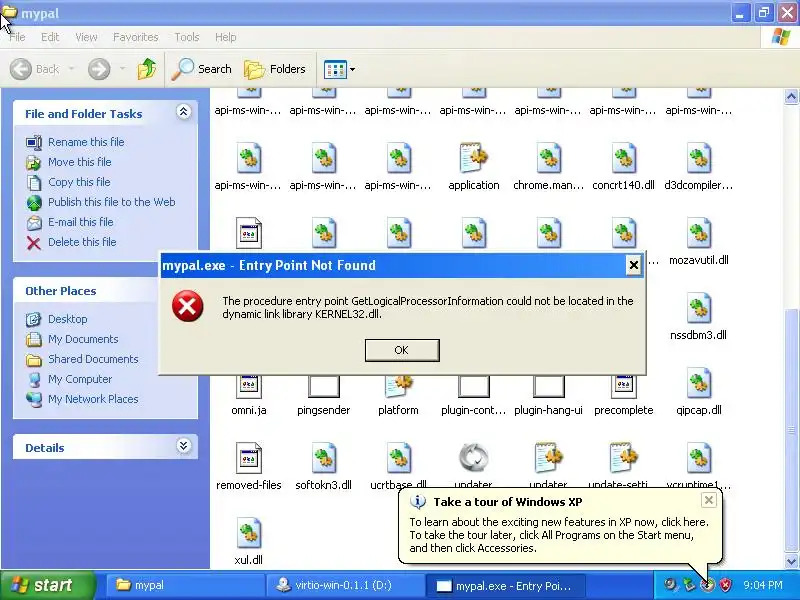
Task: Select the updater application icon with arrows
Action: click(x=474, y=458)
